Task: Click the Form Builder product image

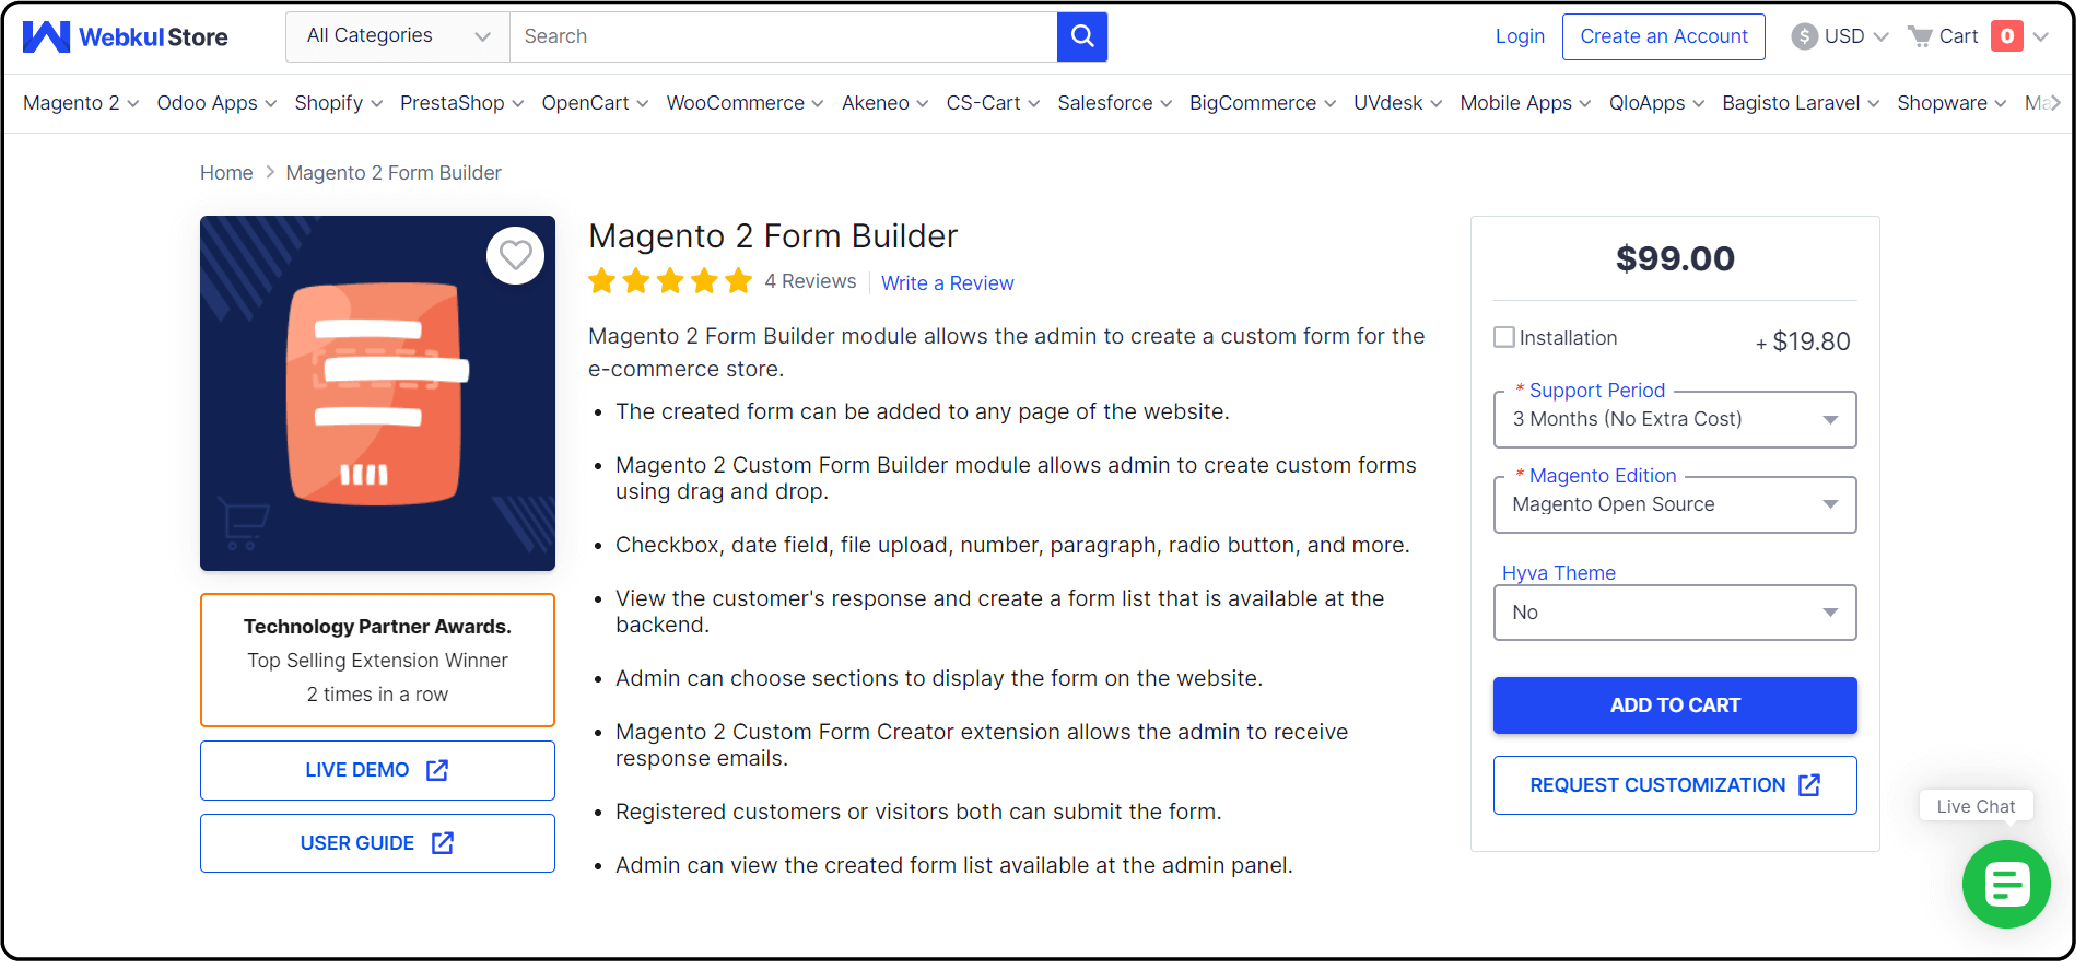Action: (x=377, y=393)
